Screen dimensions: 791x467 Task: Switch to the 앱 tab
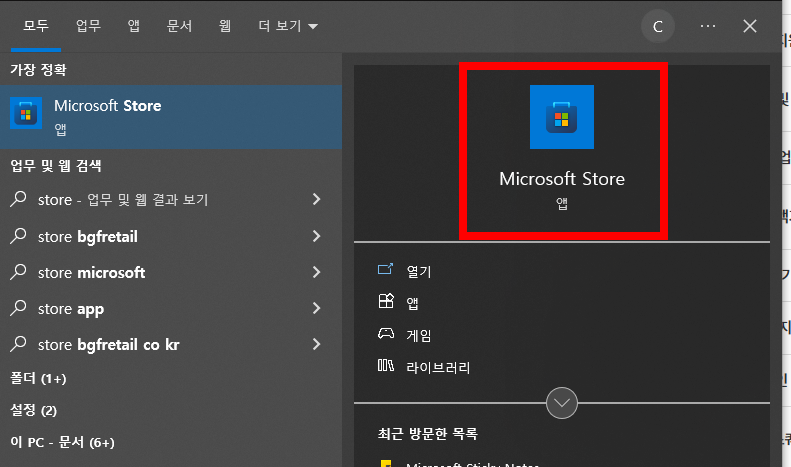click(133, 26)
